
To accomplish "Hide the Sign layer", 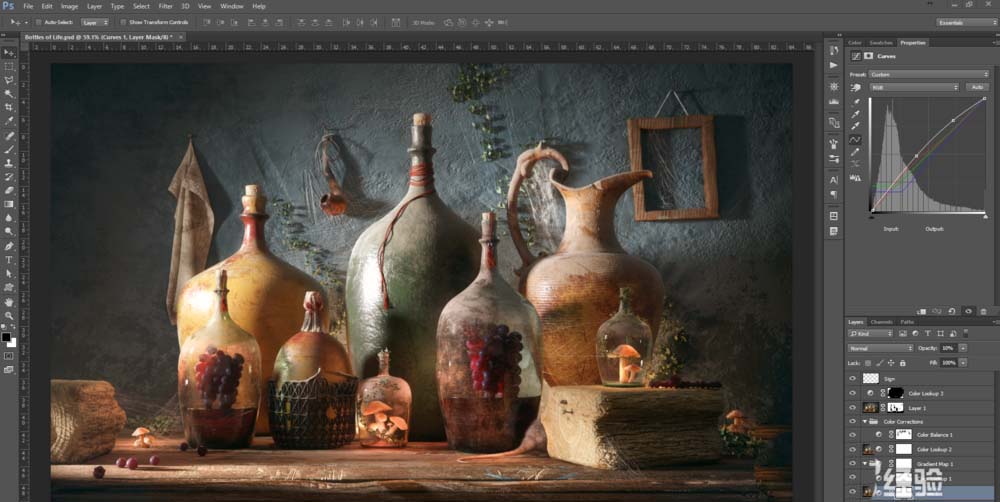I will pos(852,379).
